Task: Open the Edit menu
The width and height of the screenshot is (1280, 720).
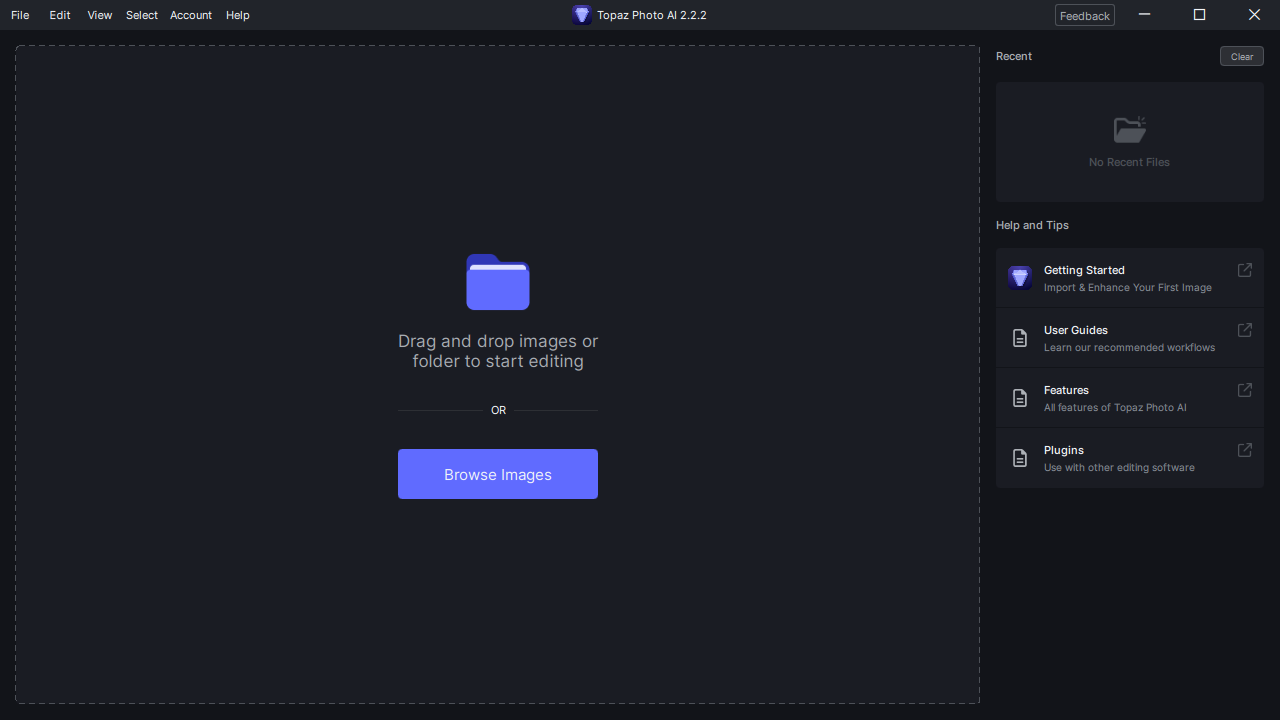Action: [59, 15]
